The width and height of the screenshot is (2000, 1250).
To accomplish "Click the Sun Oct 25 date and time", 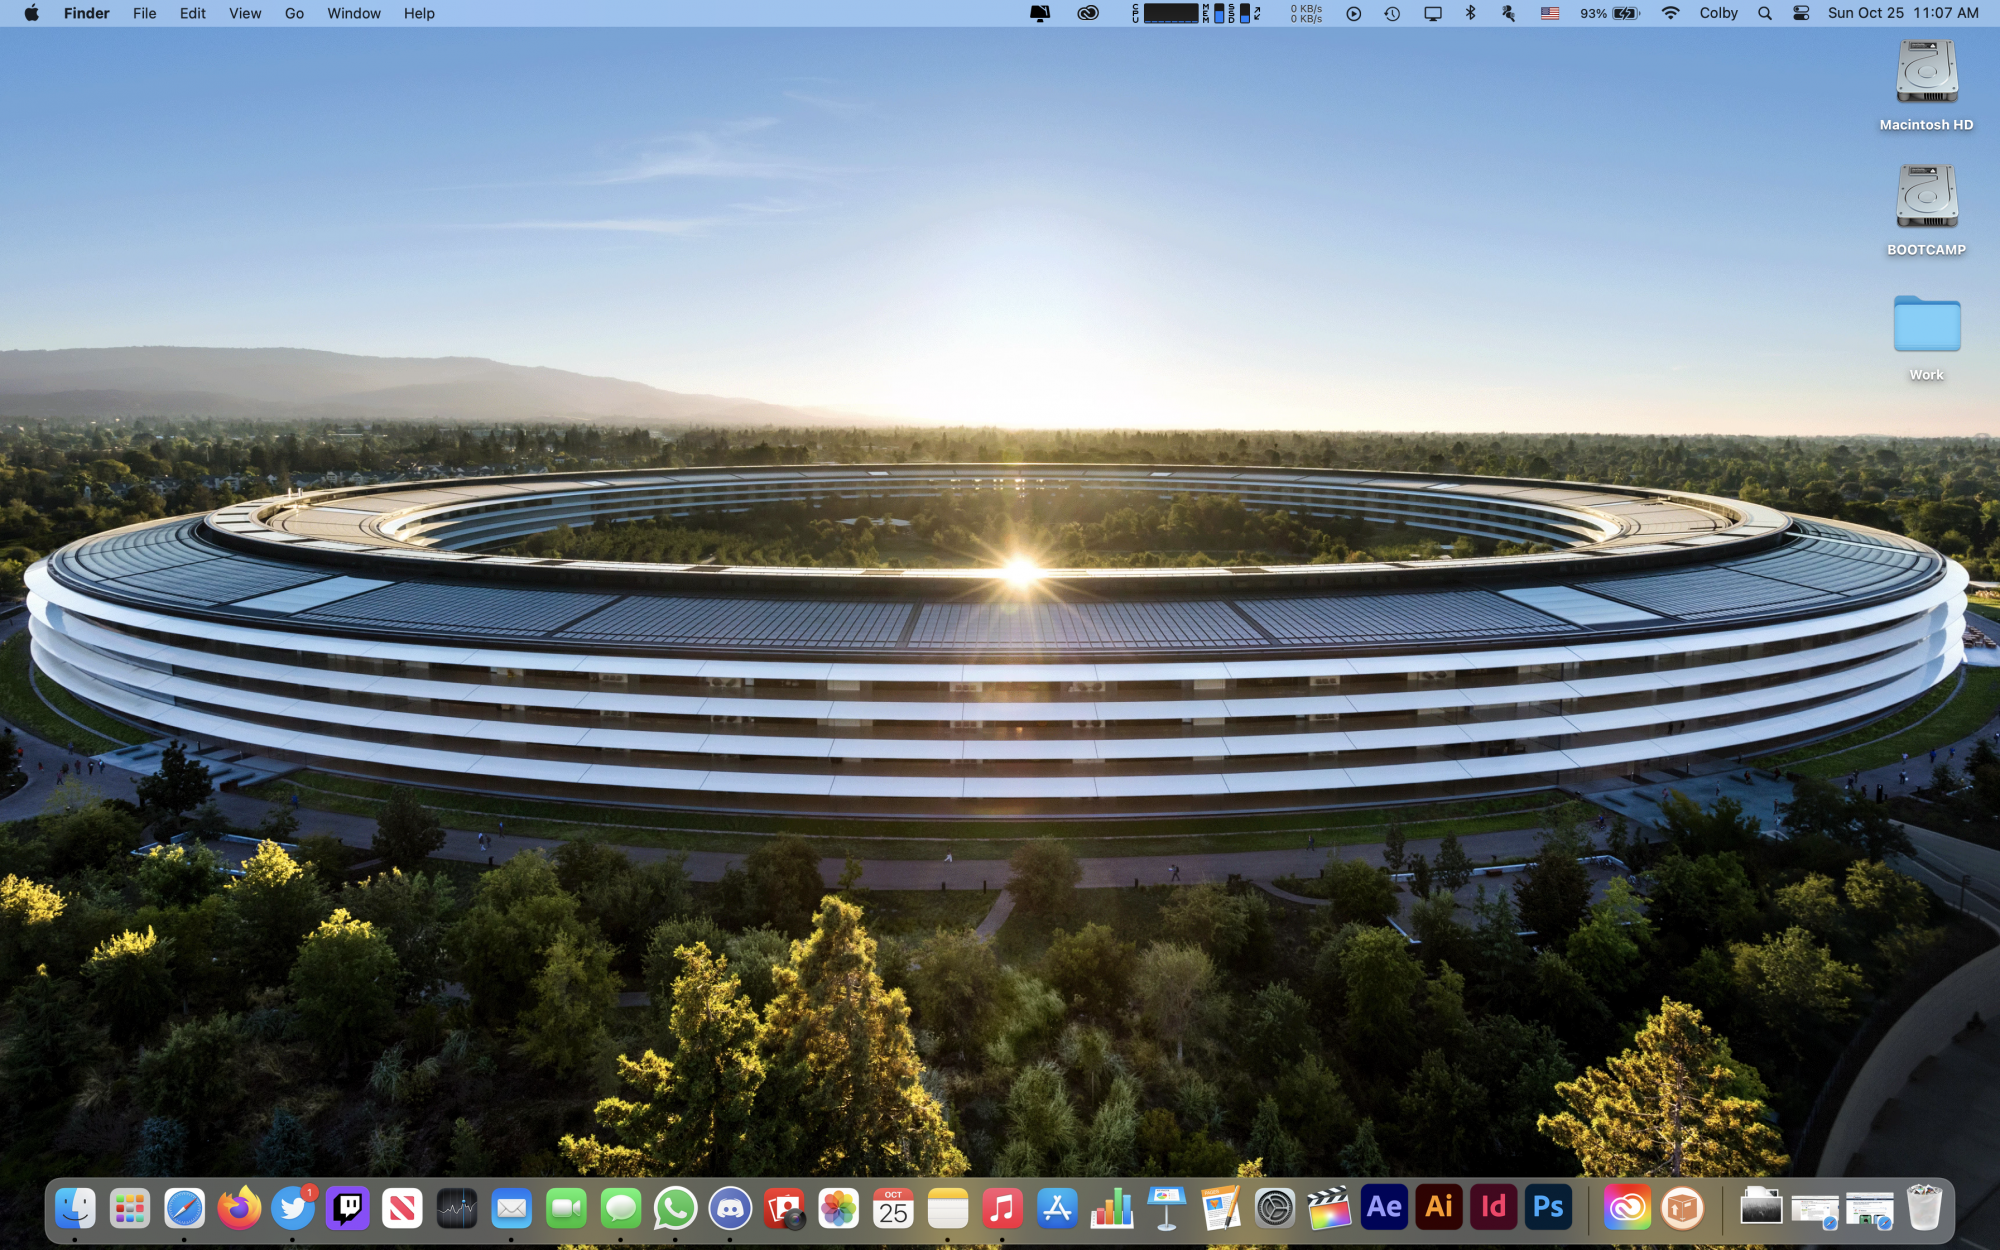I will 1902,13.
